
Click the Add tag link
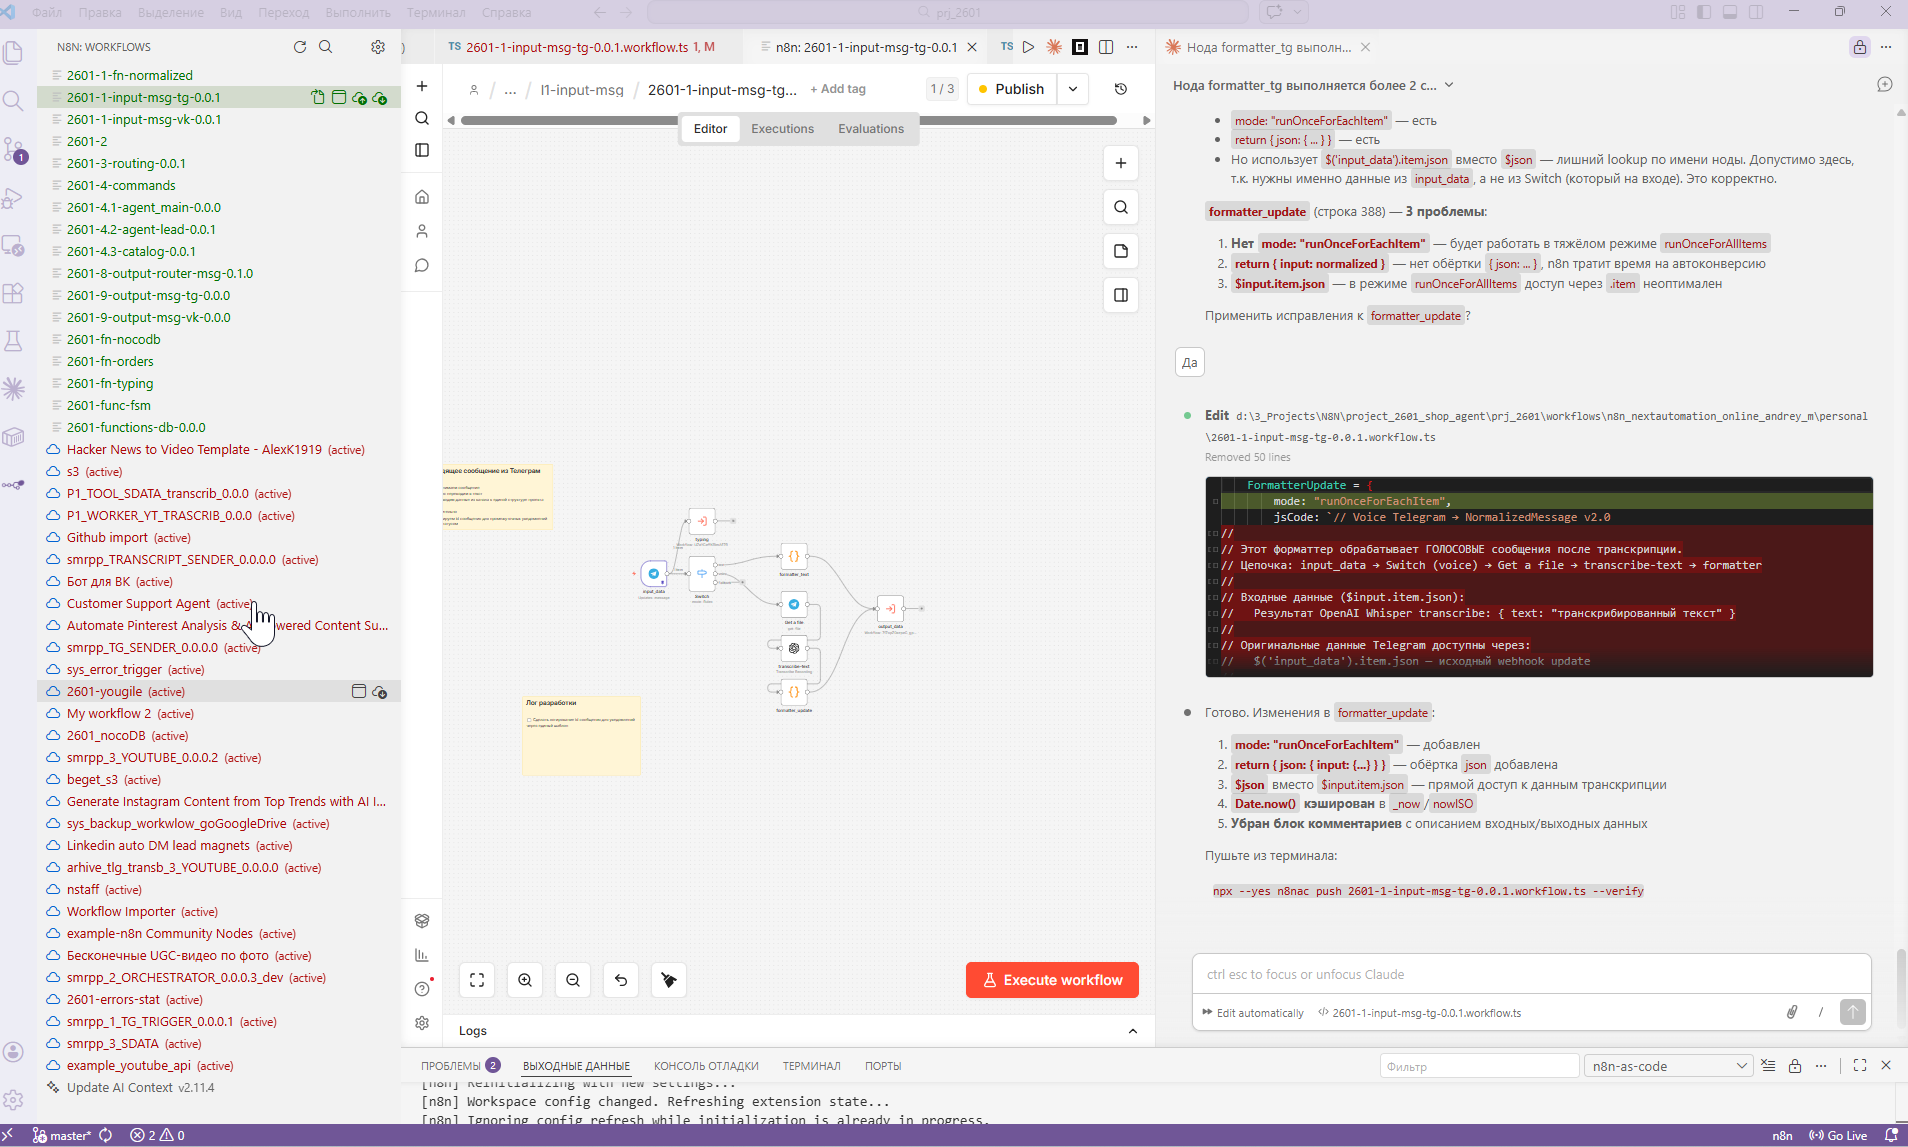(838, 89)
